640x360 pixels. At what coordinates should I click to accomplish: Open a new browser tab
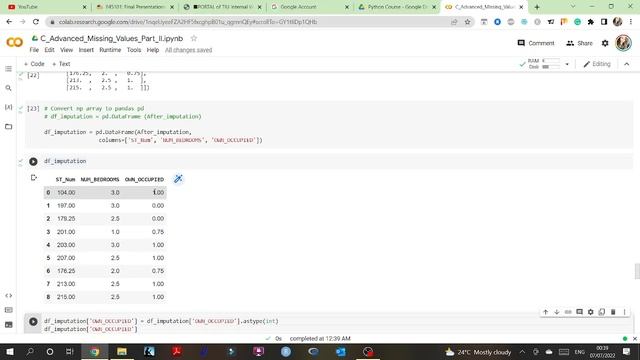coord(537,7)
